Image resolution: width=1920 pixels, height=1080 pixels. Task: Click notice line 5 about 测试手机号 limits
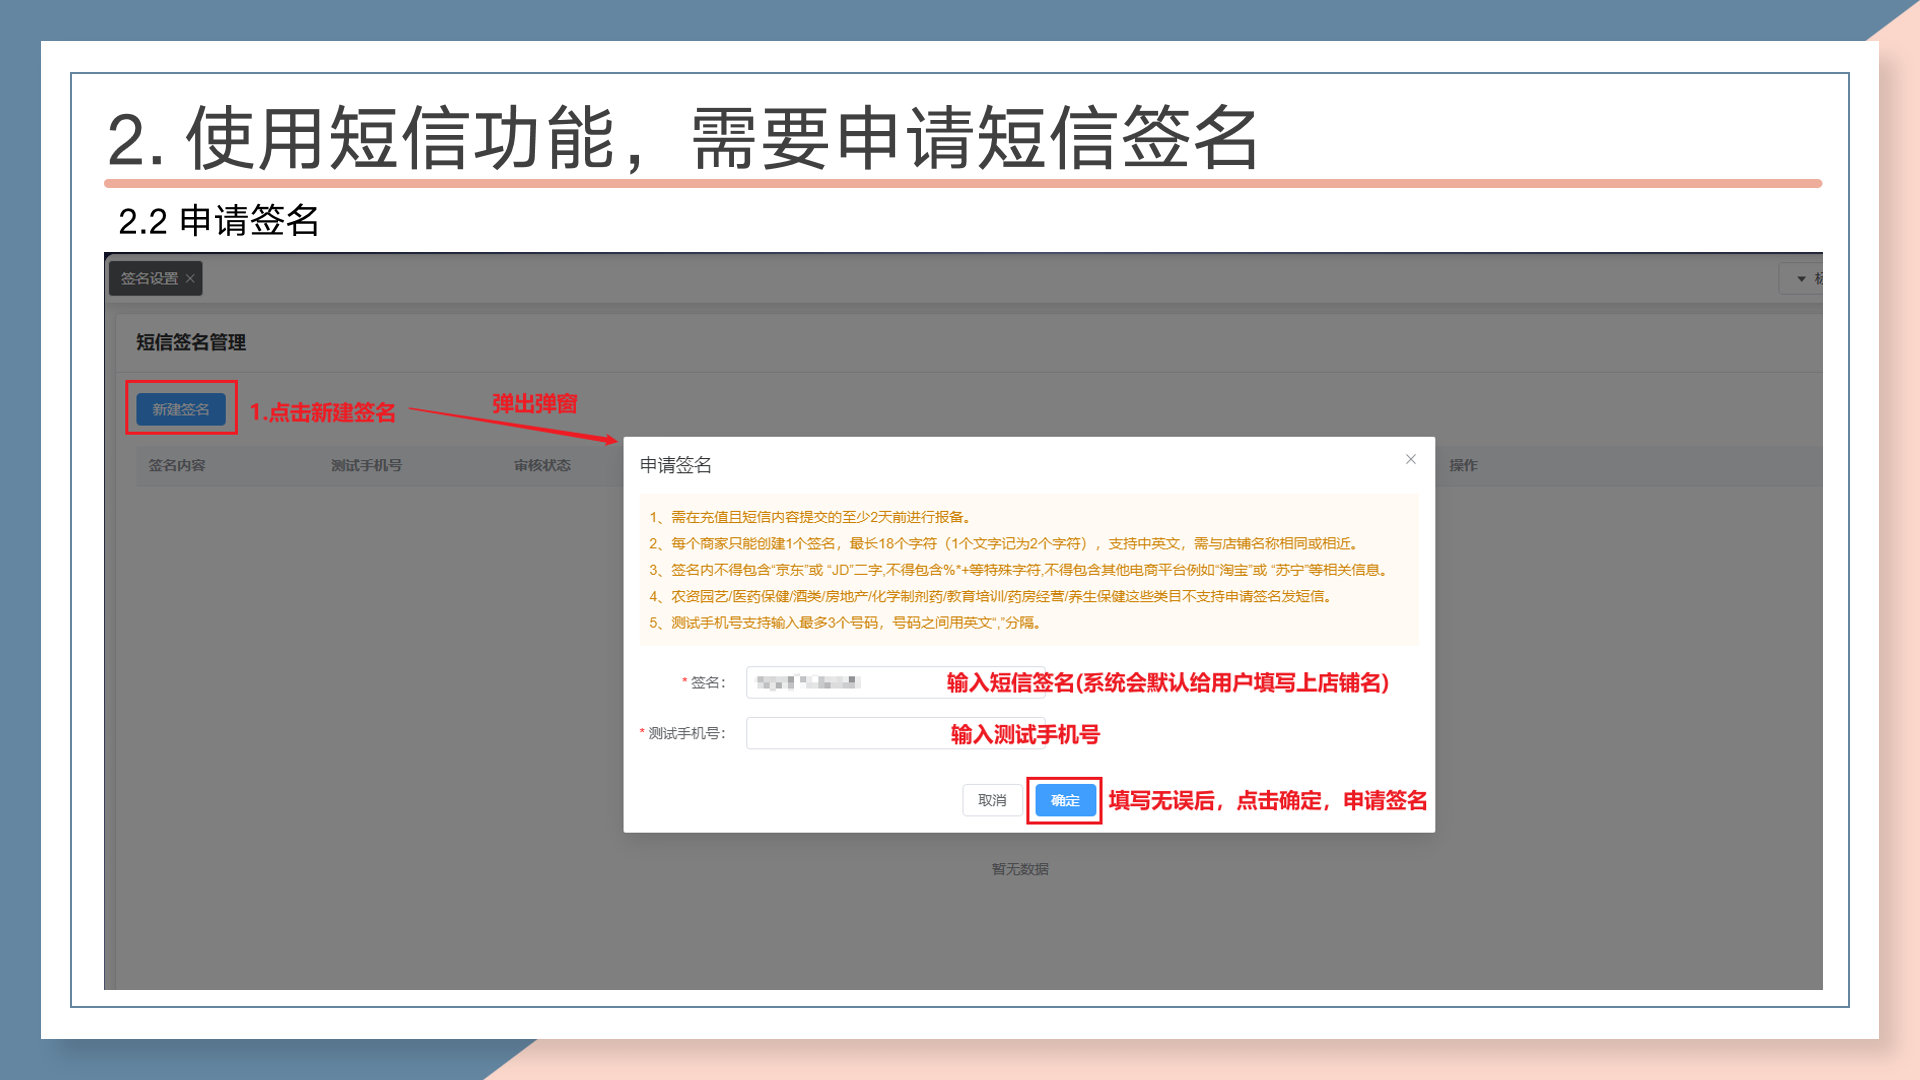pyautogui.click(x=845, y=622)
